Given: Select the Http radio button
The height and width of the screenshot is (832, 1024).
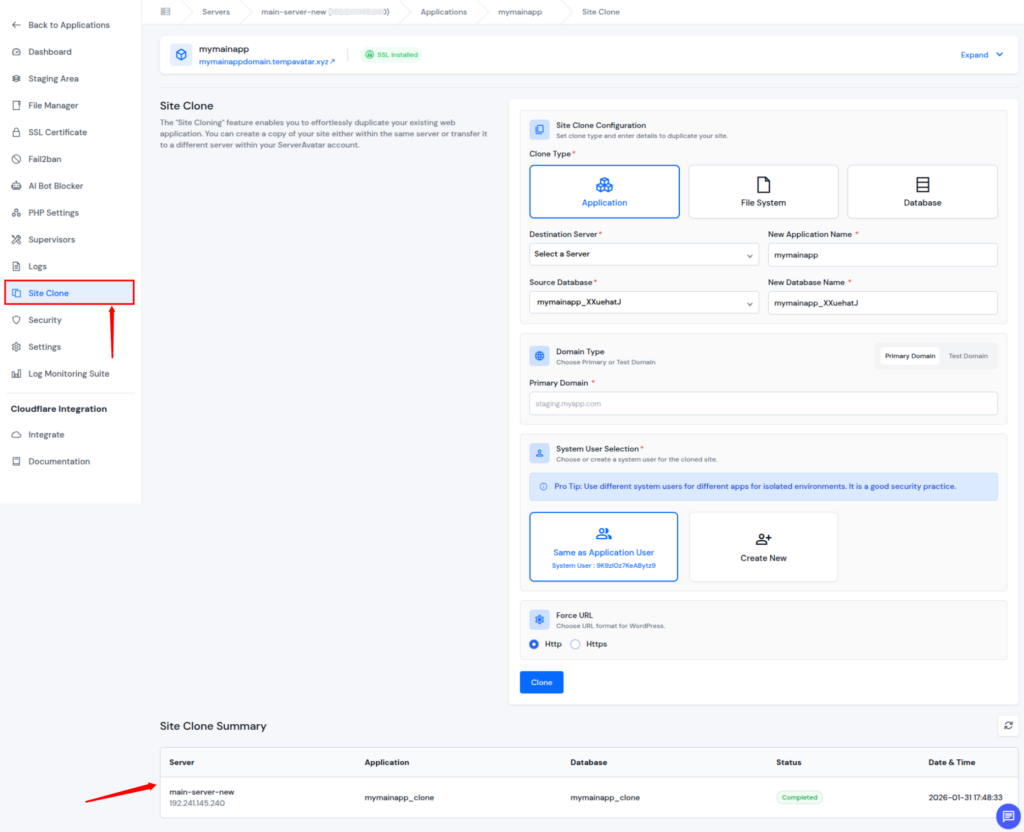Looking at the screenshot, I should 534,644.
